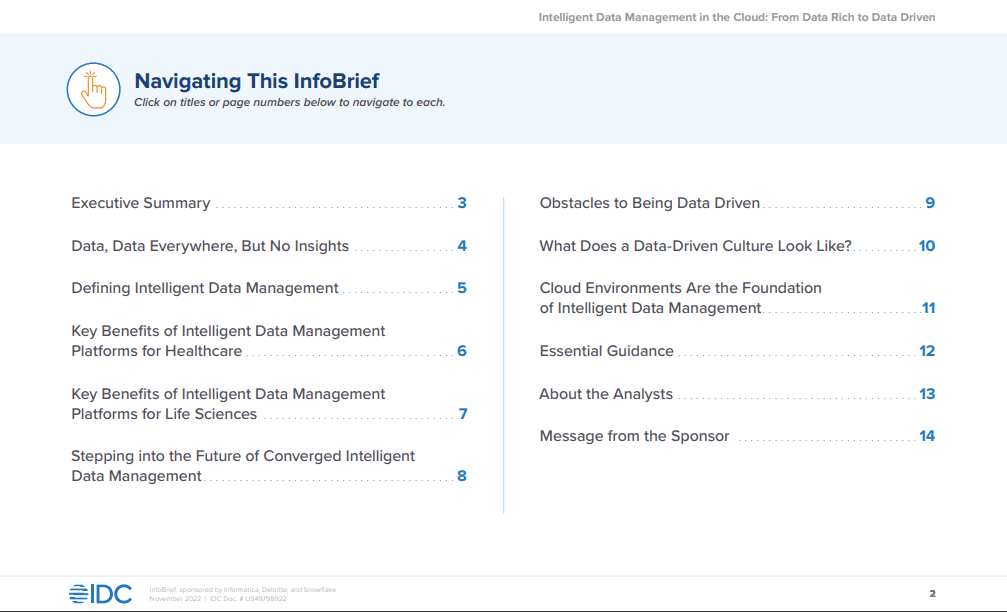The image size is (1007, 612).
Task: Go to Cloud Environments Are the Foundation entry
Action: click(x=680, y=288)
